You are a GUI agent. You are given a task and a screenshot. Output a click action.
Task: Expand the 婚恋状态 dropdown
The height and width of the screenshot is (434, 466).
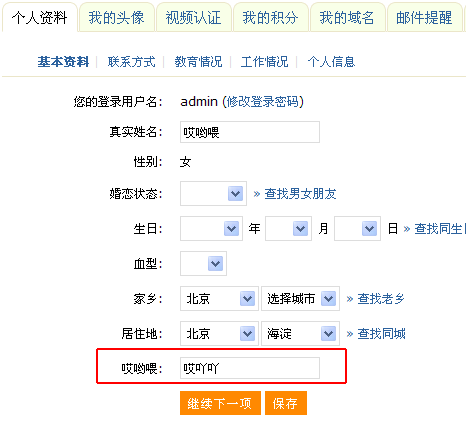tap(213, 193)
